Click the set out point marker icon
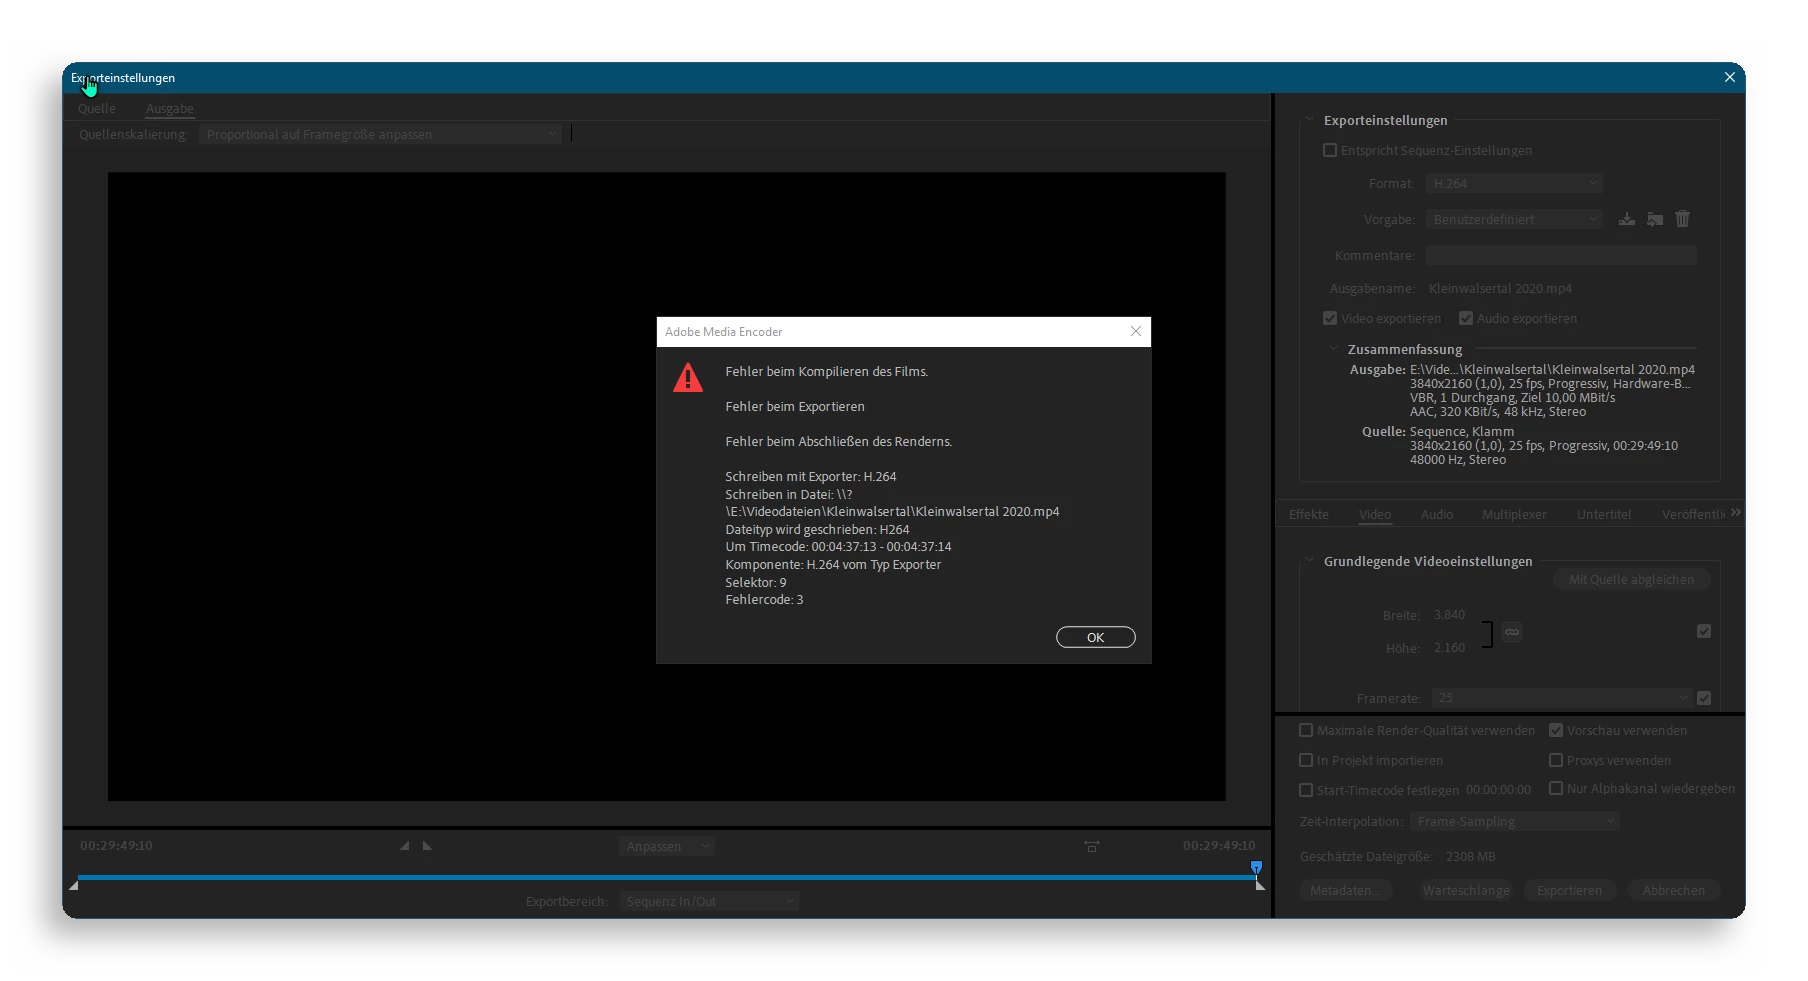 [427, 846]
